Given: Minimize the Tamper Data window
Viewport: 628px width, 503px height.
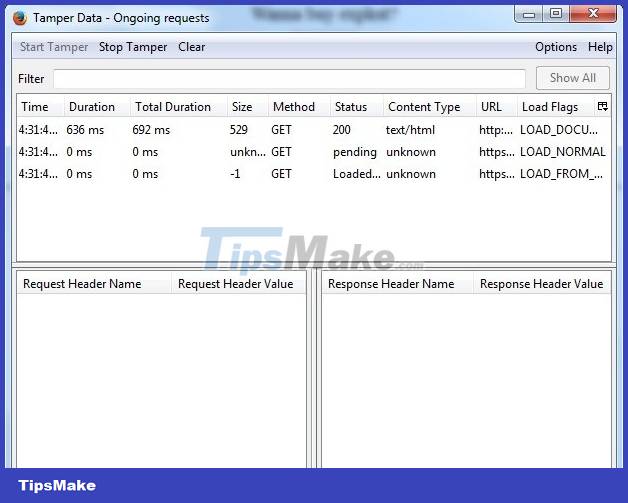Looking at the screenshot, I should point(529,14).
